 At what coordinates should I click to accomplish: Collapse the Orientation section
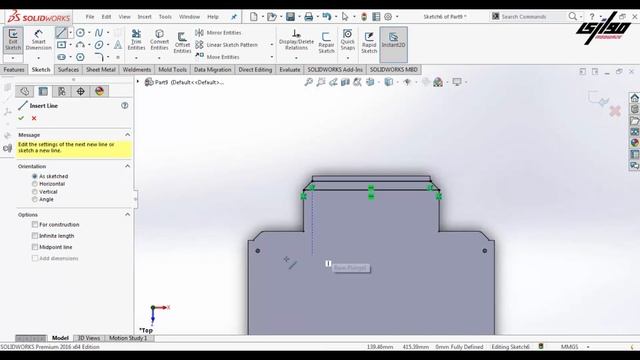click(128, 166)
